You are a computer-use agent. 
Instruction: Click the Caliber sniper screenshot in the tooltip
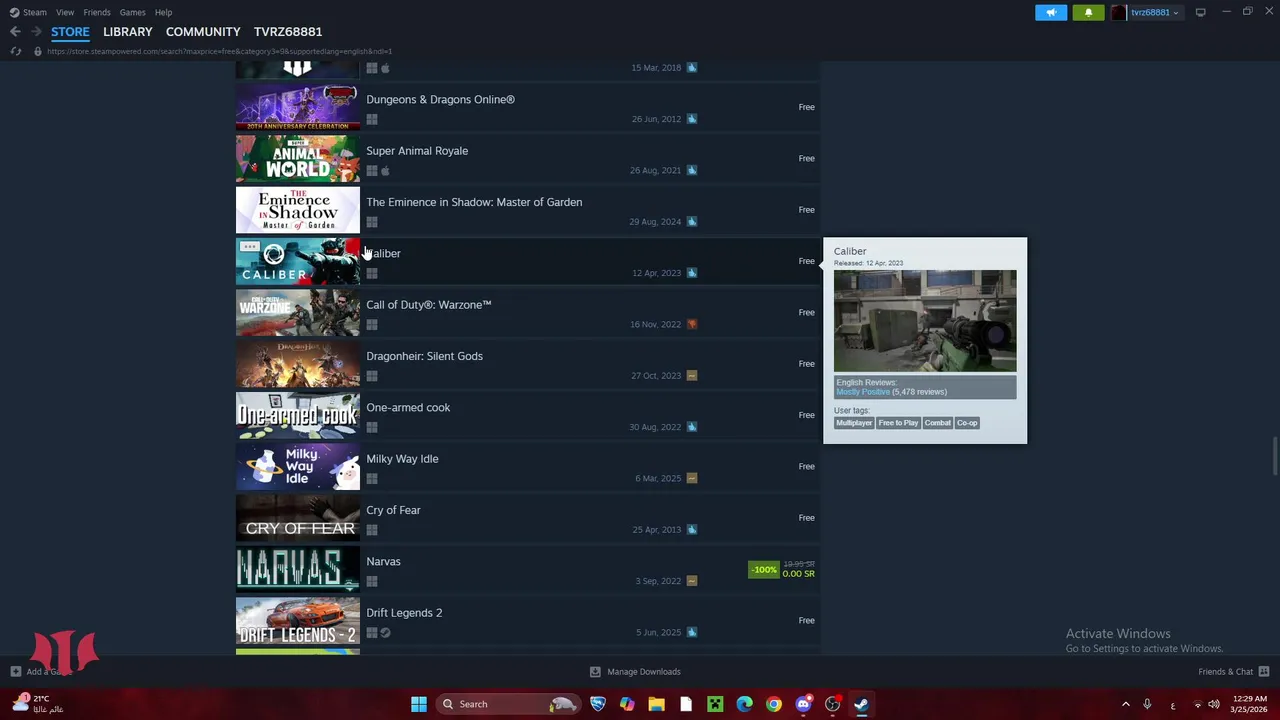925,321
